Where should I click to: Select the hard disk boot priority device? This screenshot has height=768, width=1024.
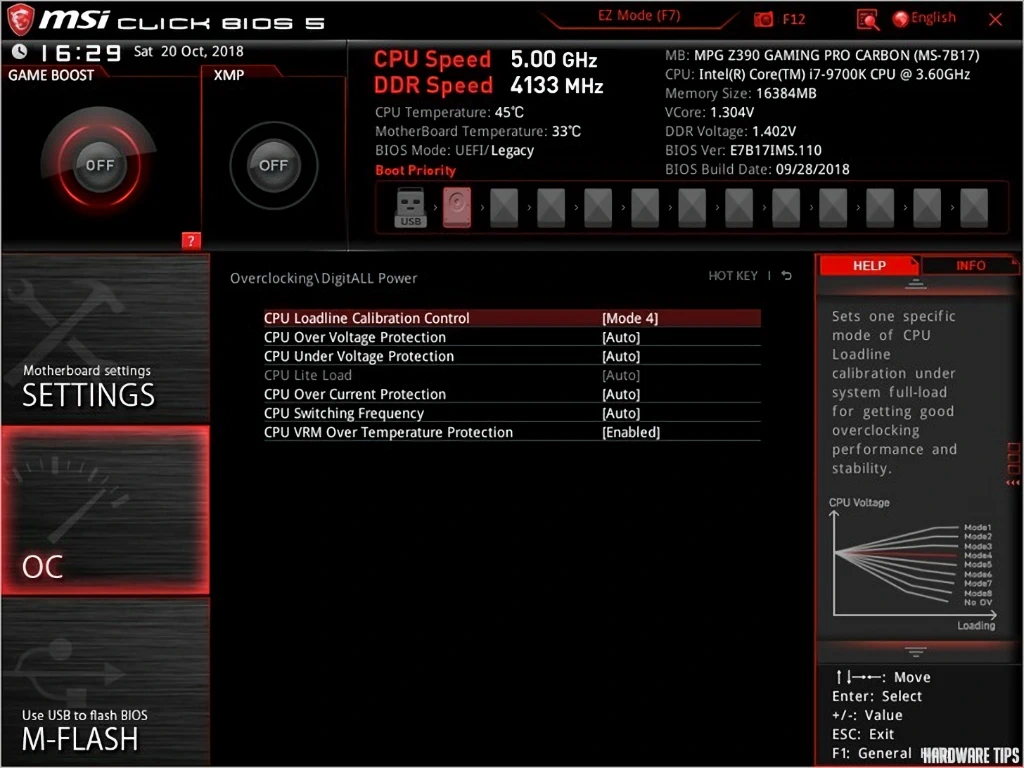[x=456, y=208]
